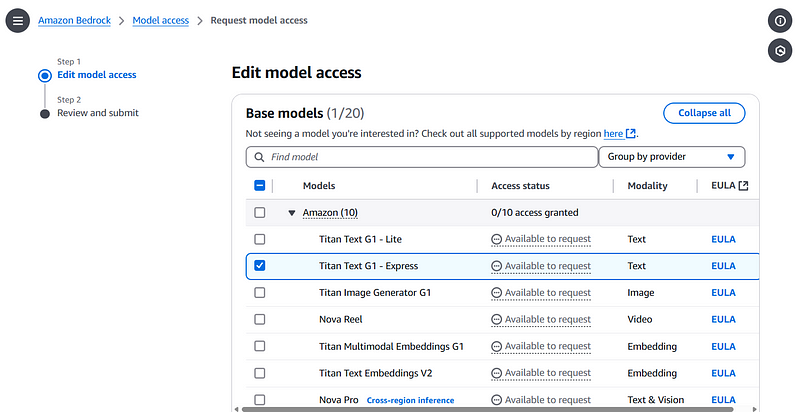Click the scrollbar right arrow

click(755, 409)
